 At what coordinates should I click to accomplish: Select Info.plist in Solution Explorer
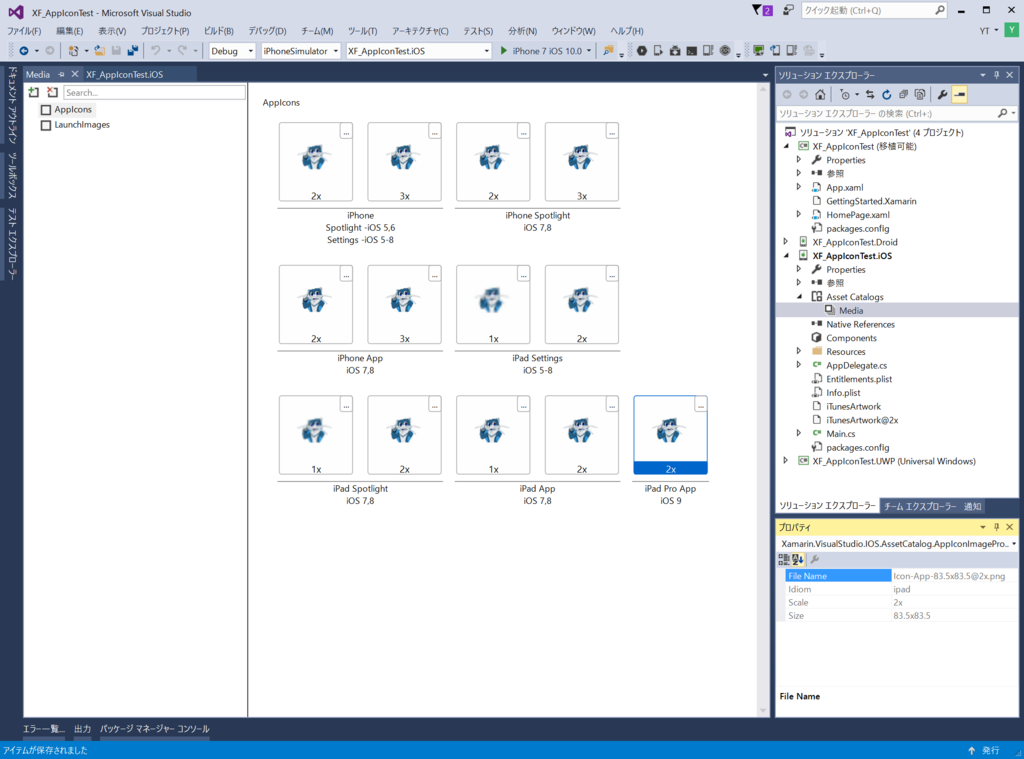coord(843,393)
